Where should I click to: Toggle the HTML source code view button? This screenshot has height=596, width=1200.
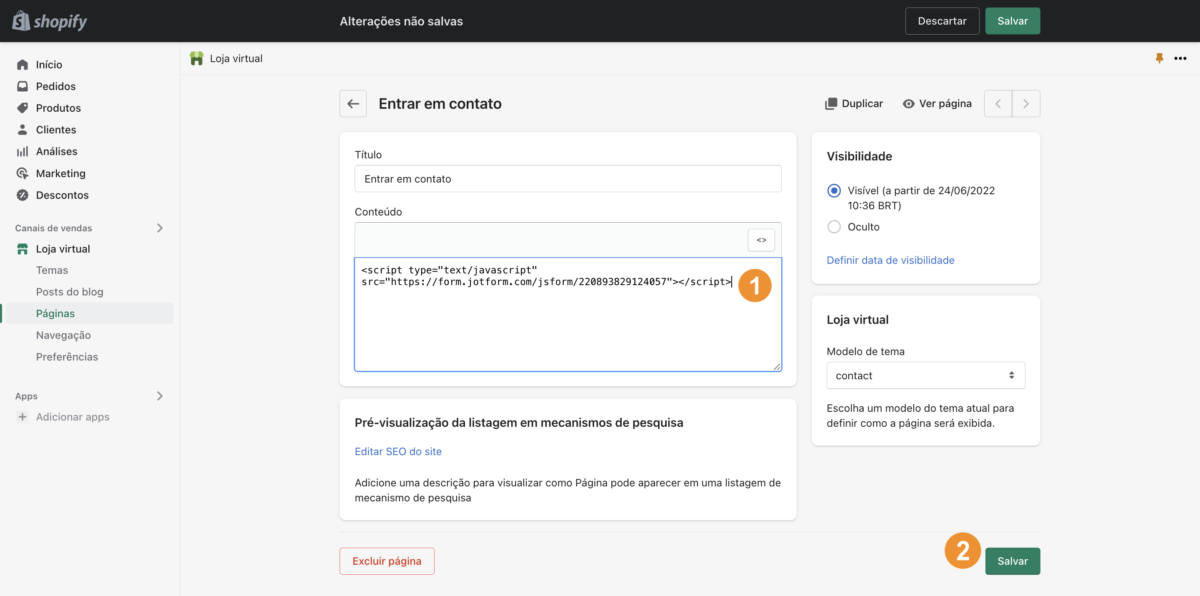tap(761, 240)
